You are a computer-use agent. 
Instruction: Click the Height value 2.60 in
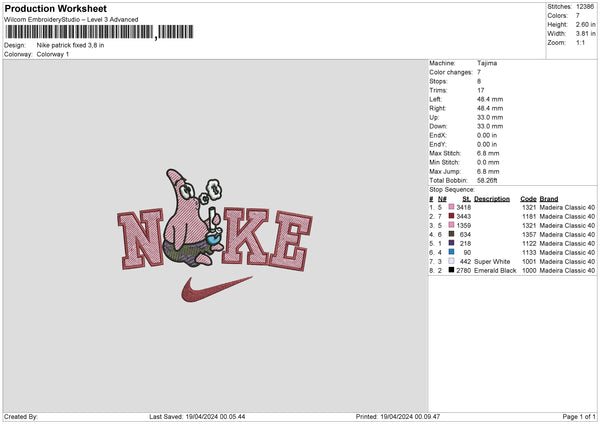coord(585,24)
